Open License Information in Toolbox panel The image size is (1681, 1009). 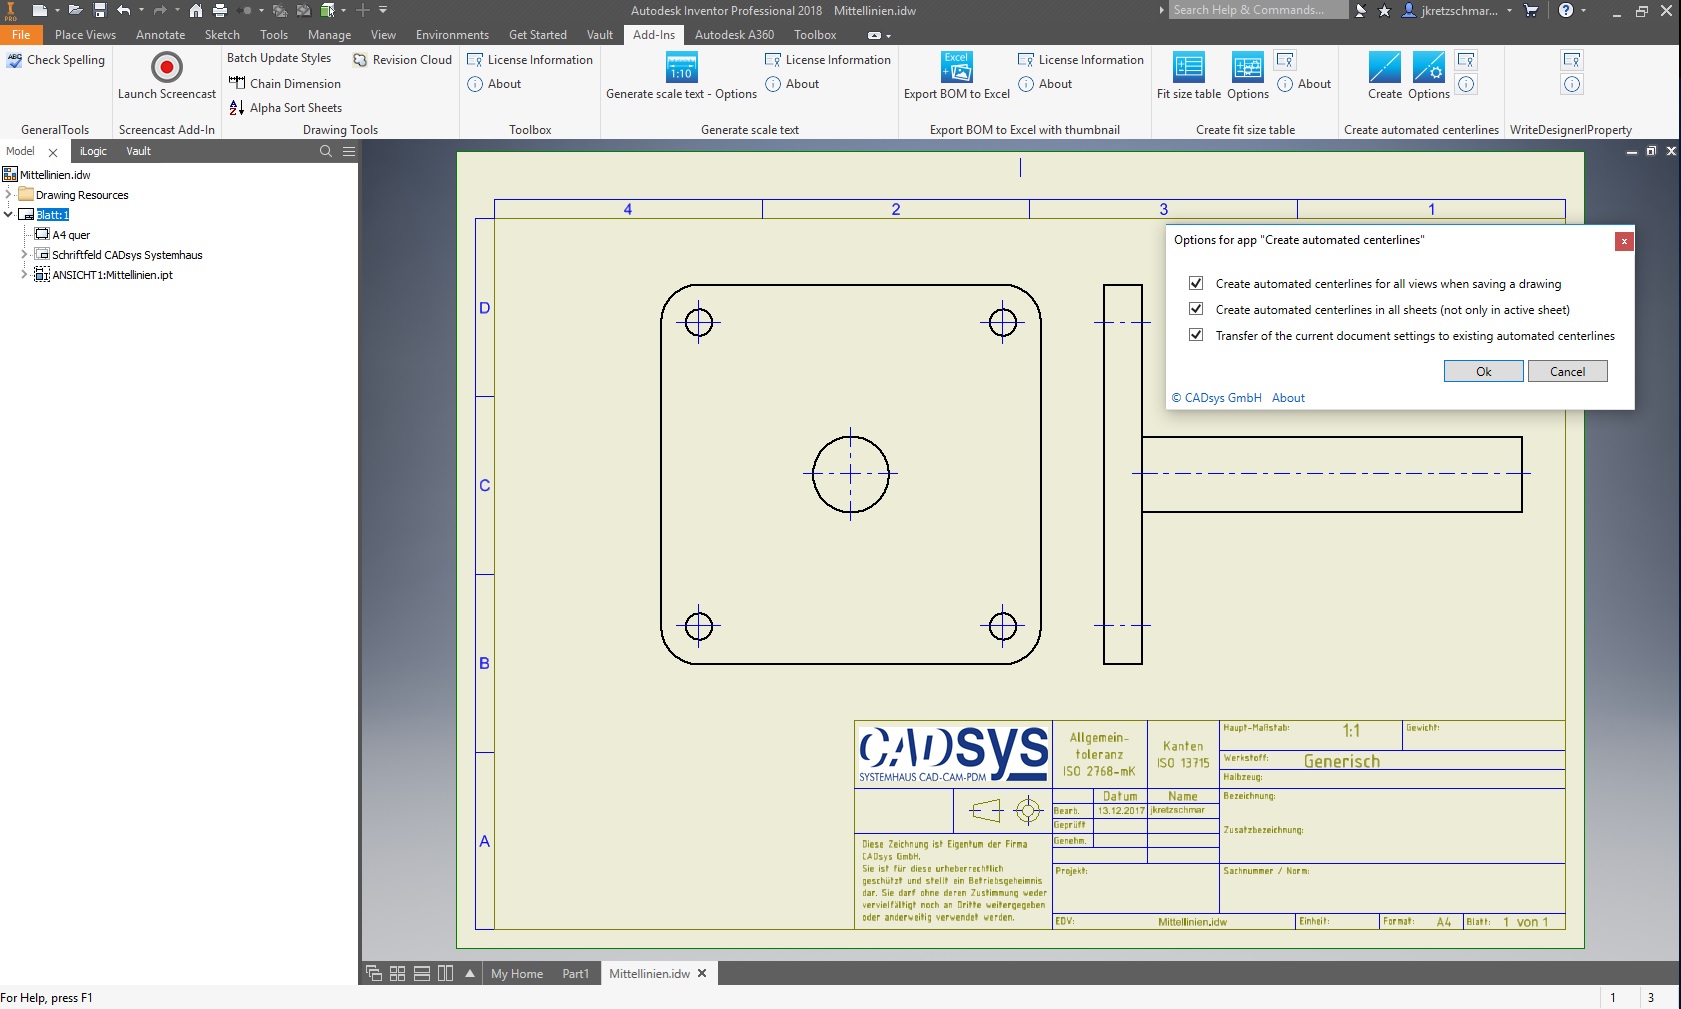point(530,60)
